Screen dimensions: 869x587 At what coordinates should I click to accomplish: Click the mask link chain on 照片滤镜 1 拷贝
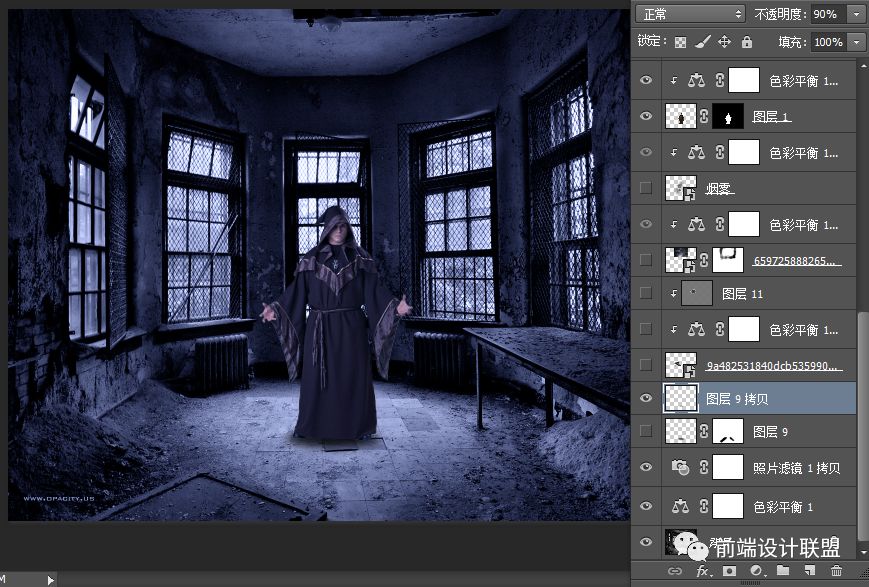(704, 467)
